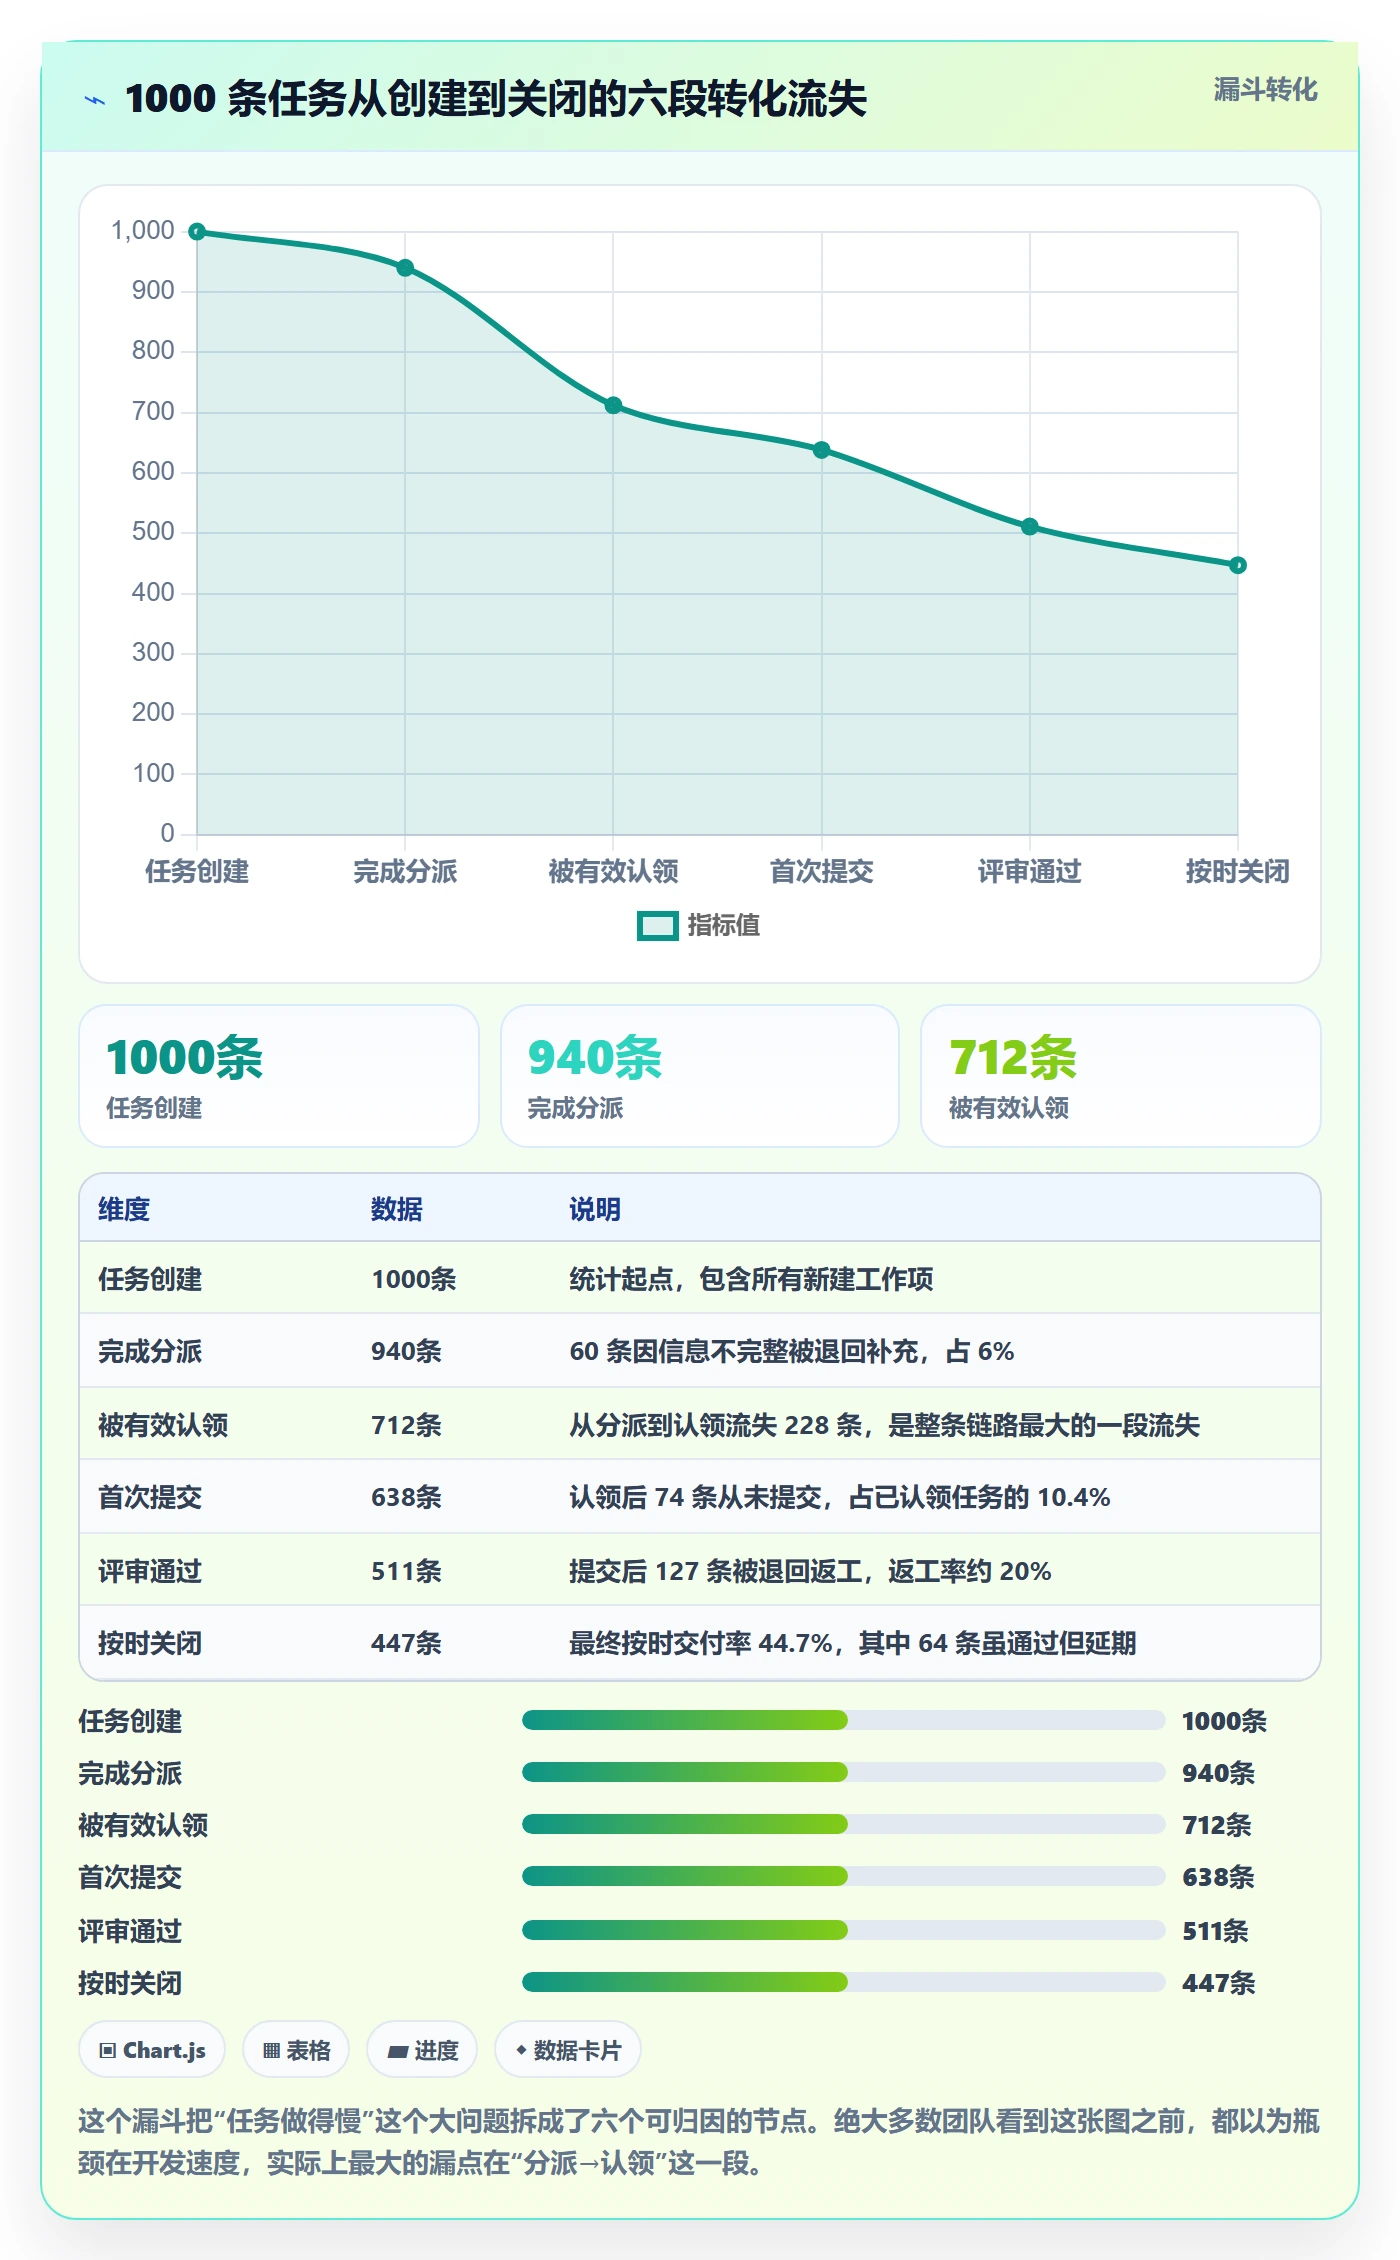Select the 被有效认领 data point on chart
This screenshot has height=2260, width=1400.
coord(613,405)
